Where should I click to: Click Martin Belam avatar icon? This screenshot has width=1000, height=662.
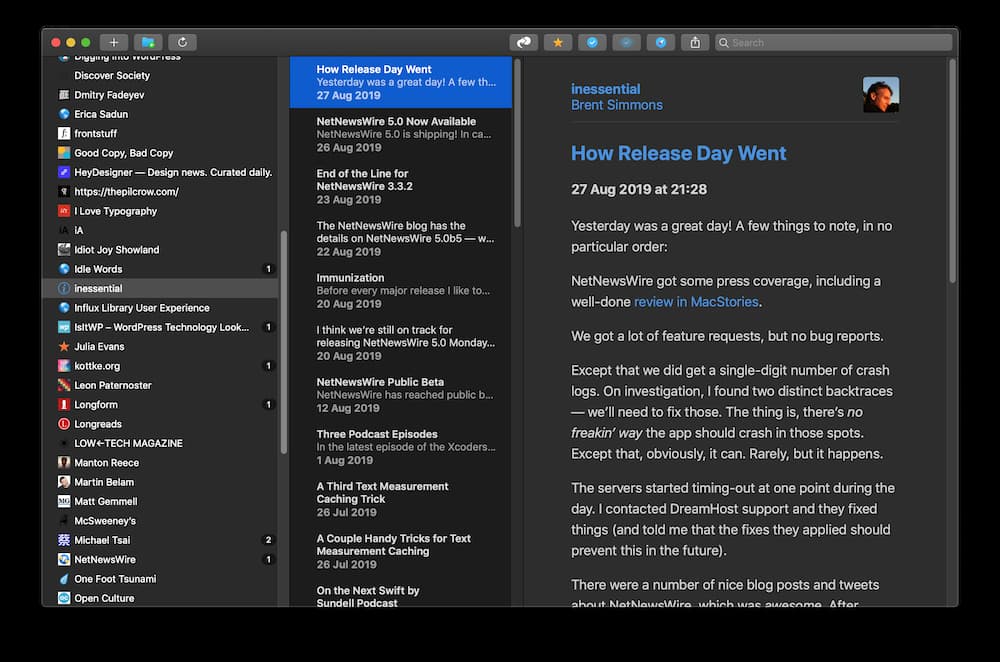coord(64,482)
